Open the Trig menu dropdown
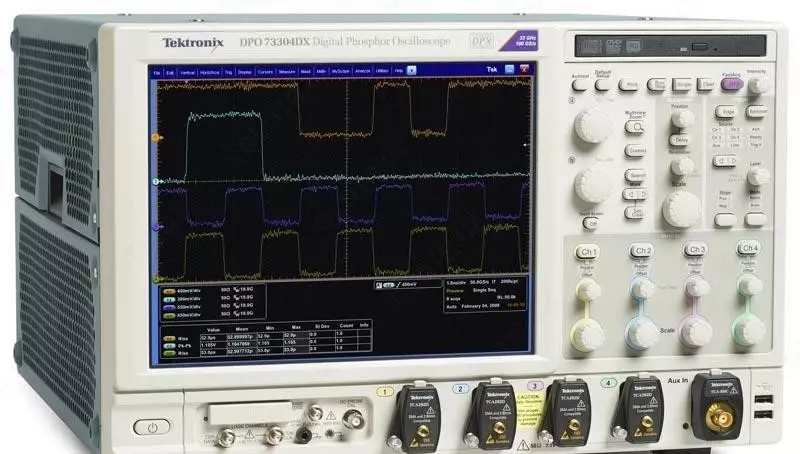The image size is (800, 454). (228, 72)
